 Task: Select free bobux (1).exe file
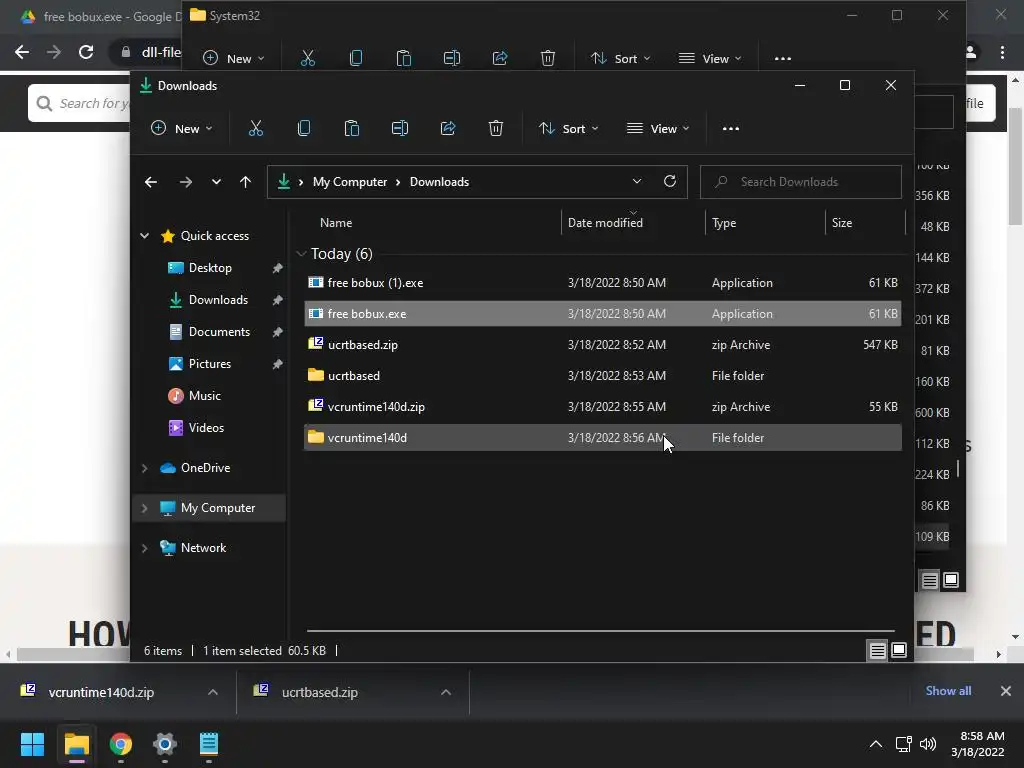pyautogui.click(x=603, y=283)
